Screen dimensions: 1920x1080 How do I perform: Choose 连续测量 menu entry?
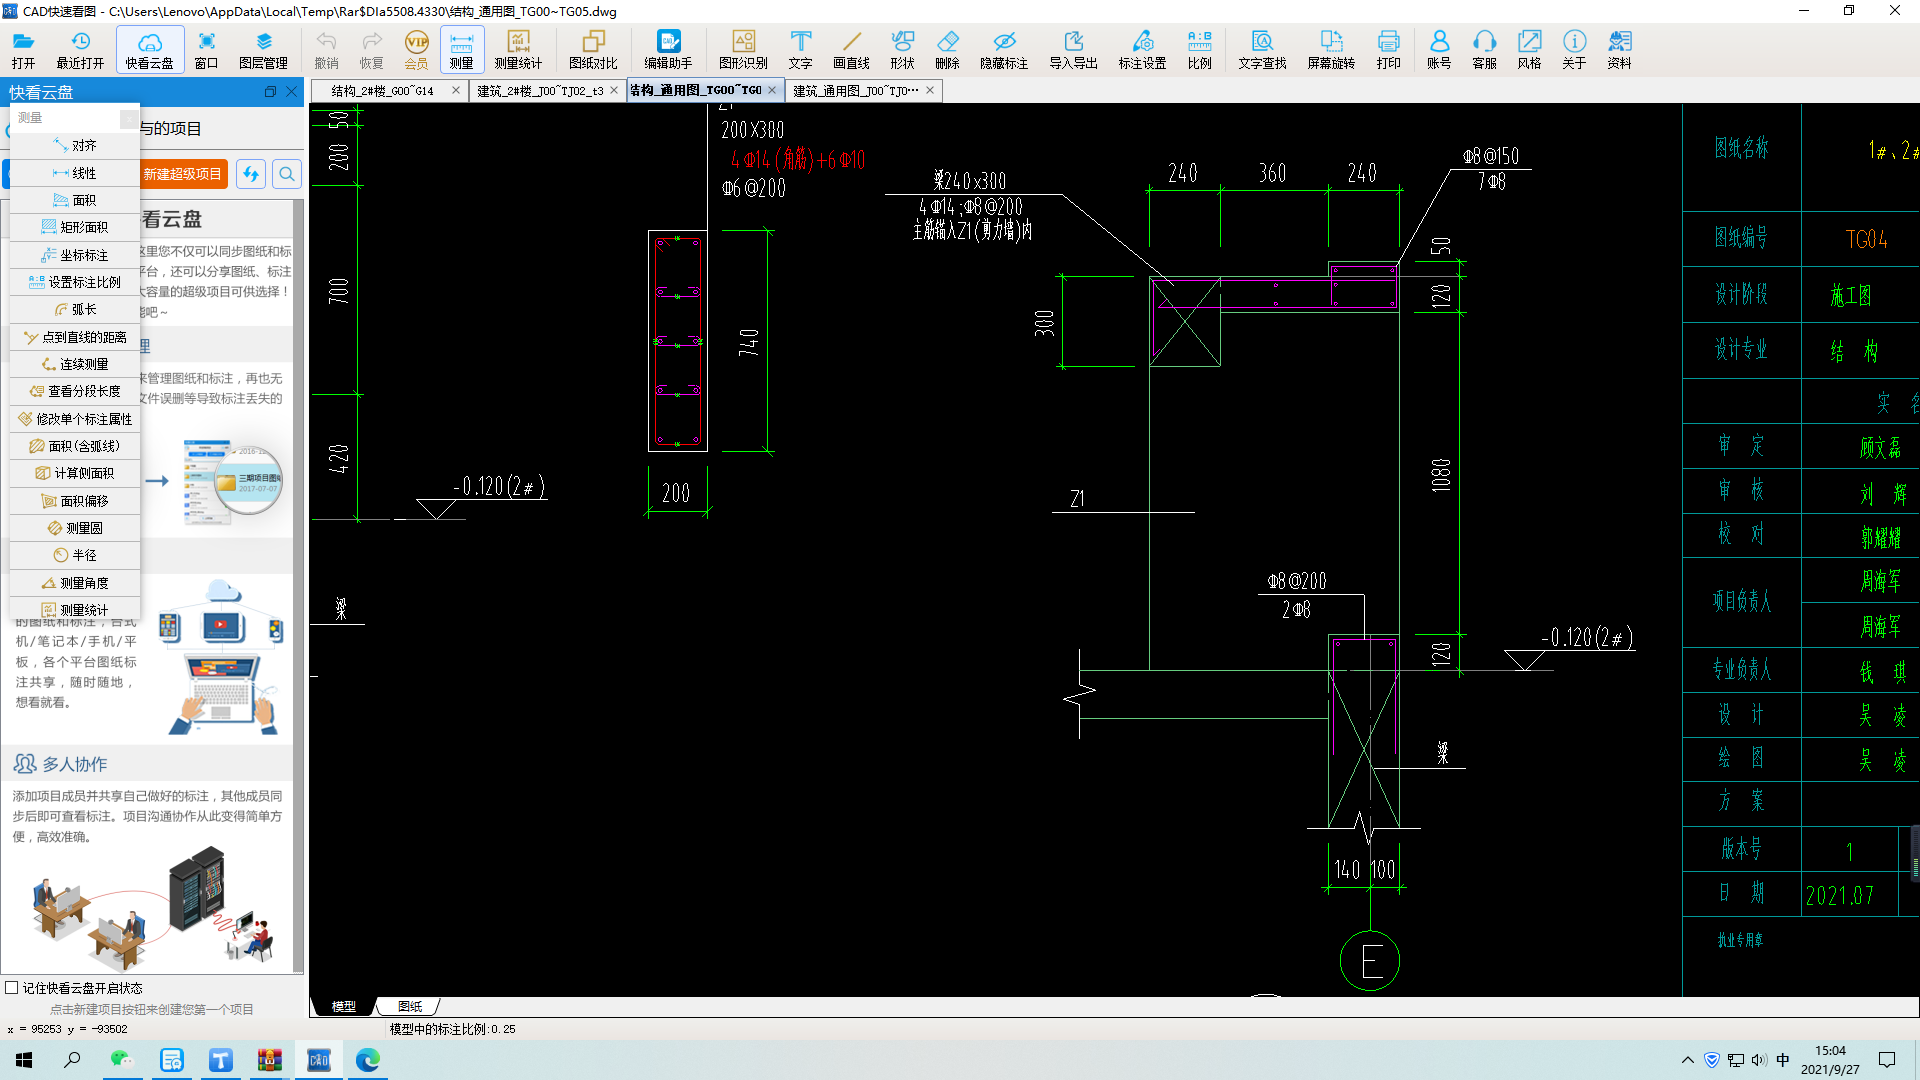(75, 364)
